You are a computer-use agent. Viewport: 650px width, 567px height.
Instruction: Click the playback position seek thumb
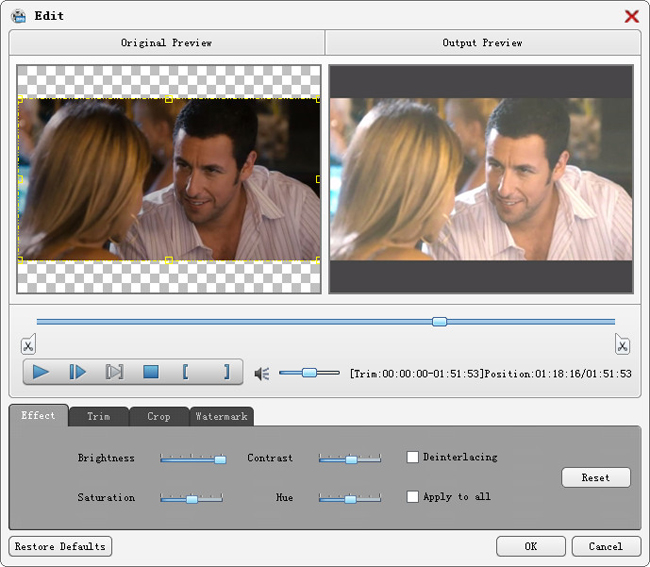pyautogui.click(x=439, y=322)
